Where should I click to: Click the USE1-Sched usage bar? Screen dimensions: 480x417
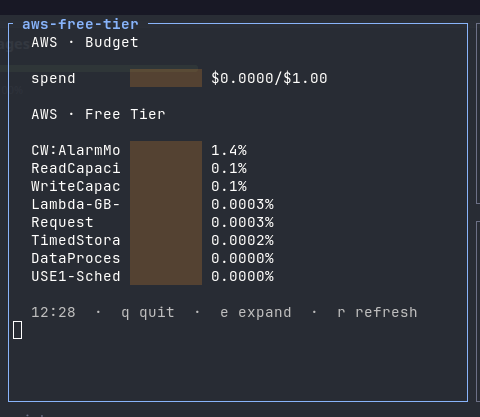[166, 276]
